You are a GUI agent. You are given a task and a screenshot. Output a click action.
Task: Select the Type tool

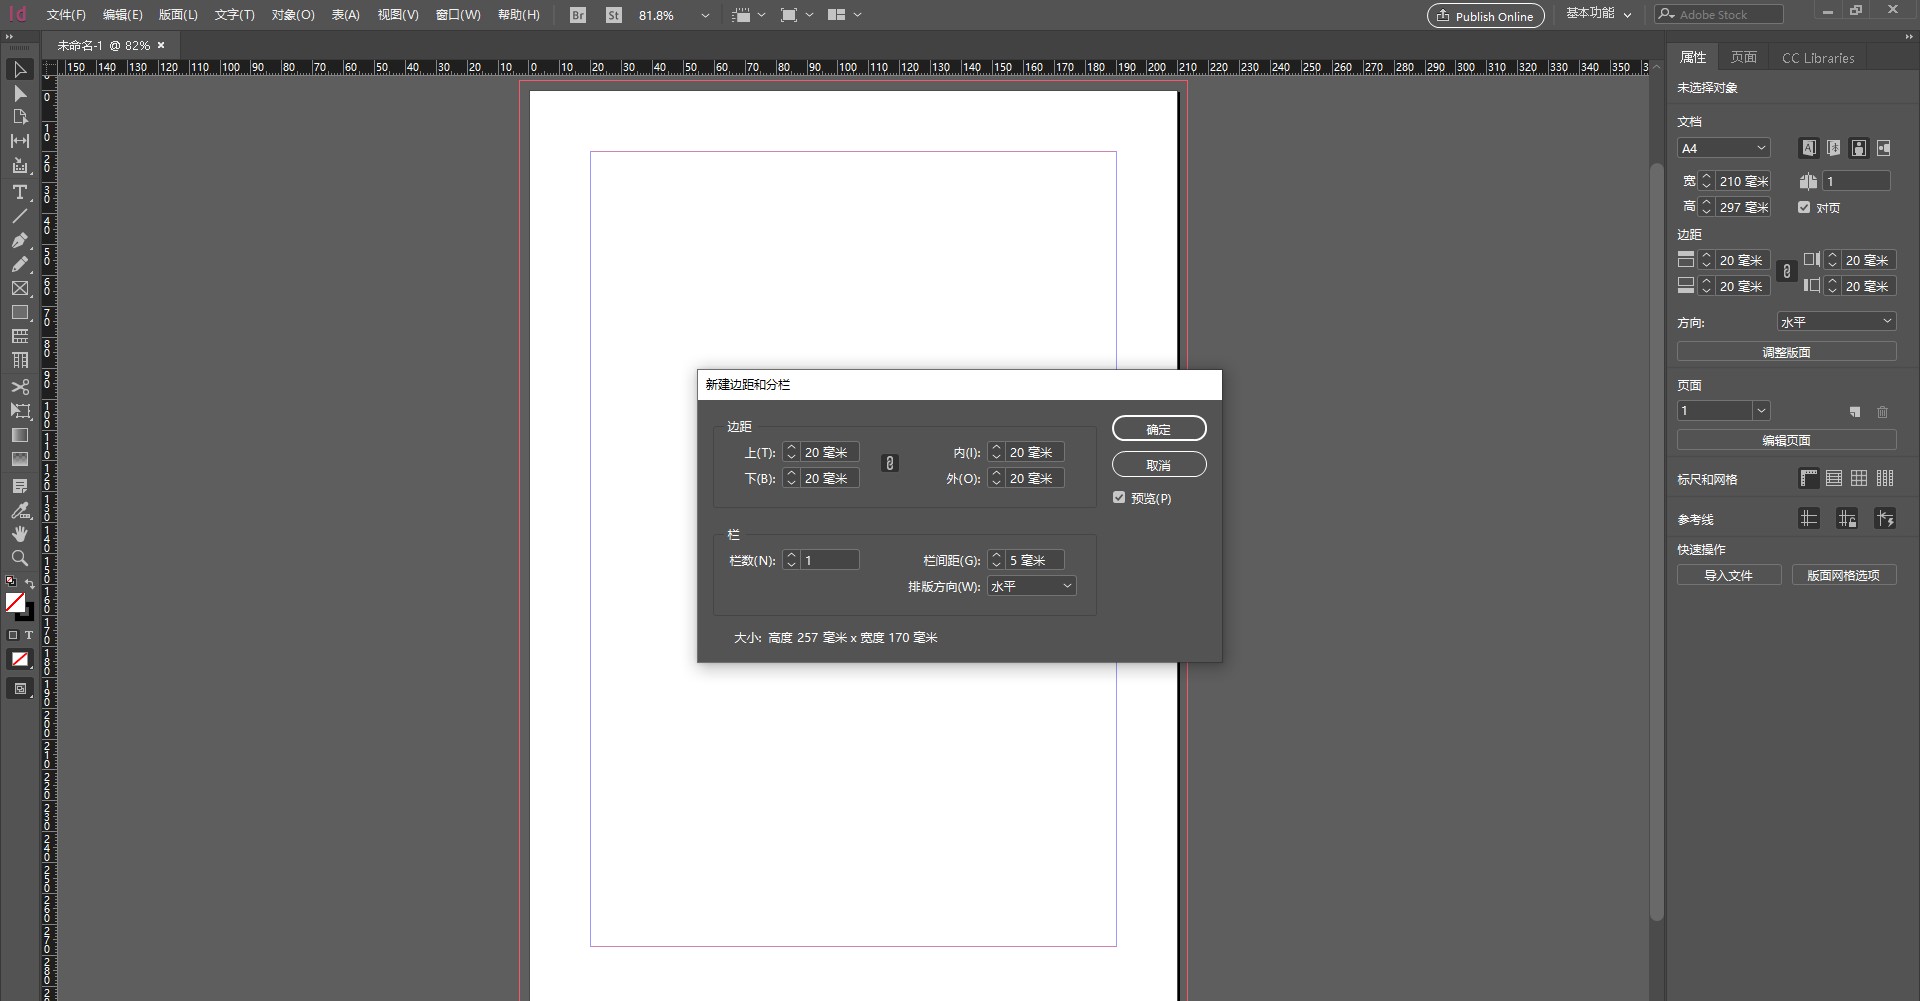pyautogui.click(x=19, y=192)
